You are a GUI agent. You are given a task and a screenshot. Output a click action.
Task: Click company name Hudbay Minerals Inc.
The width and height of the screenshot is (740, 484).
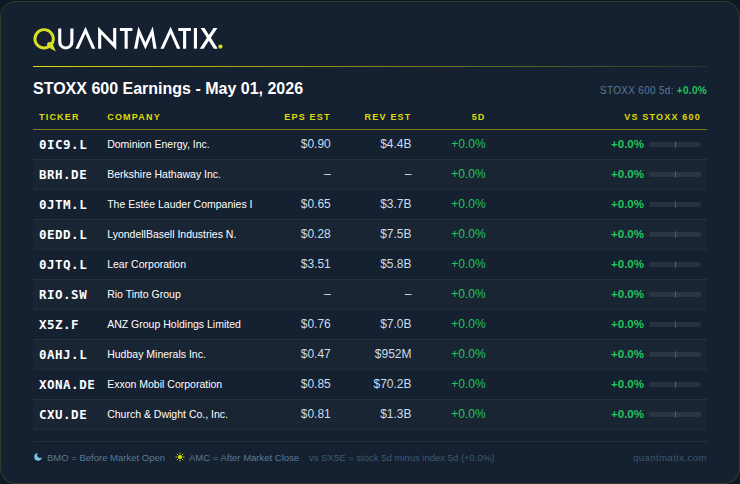click(x=156, y=354)
